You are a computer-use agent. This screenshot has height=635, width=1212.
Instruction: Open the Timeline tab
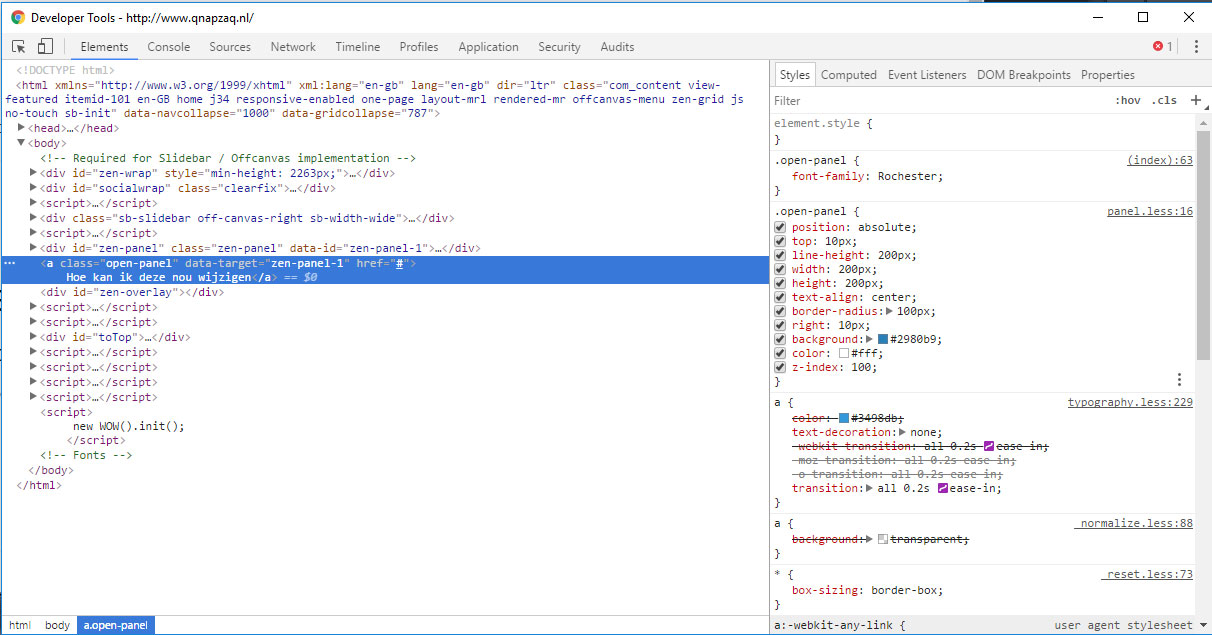click(x=358, y=47)
